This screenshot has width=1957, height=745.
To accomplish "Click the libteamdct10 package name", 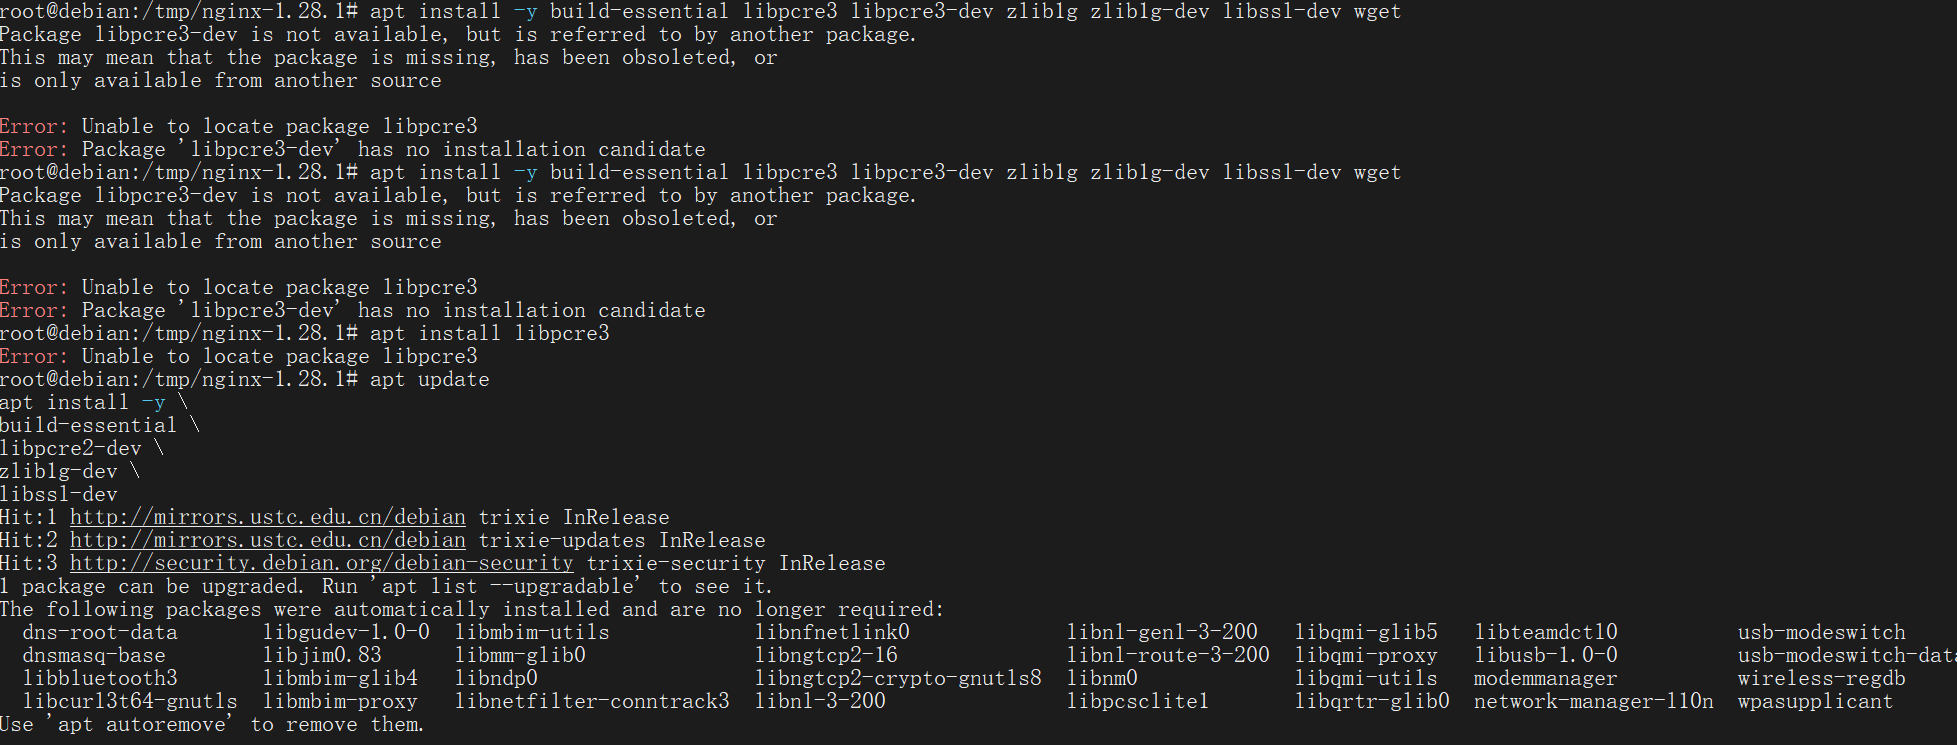I will (1545, 632).
